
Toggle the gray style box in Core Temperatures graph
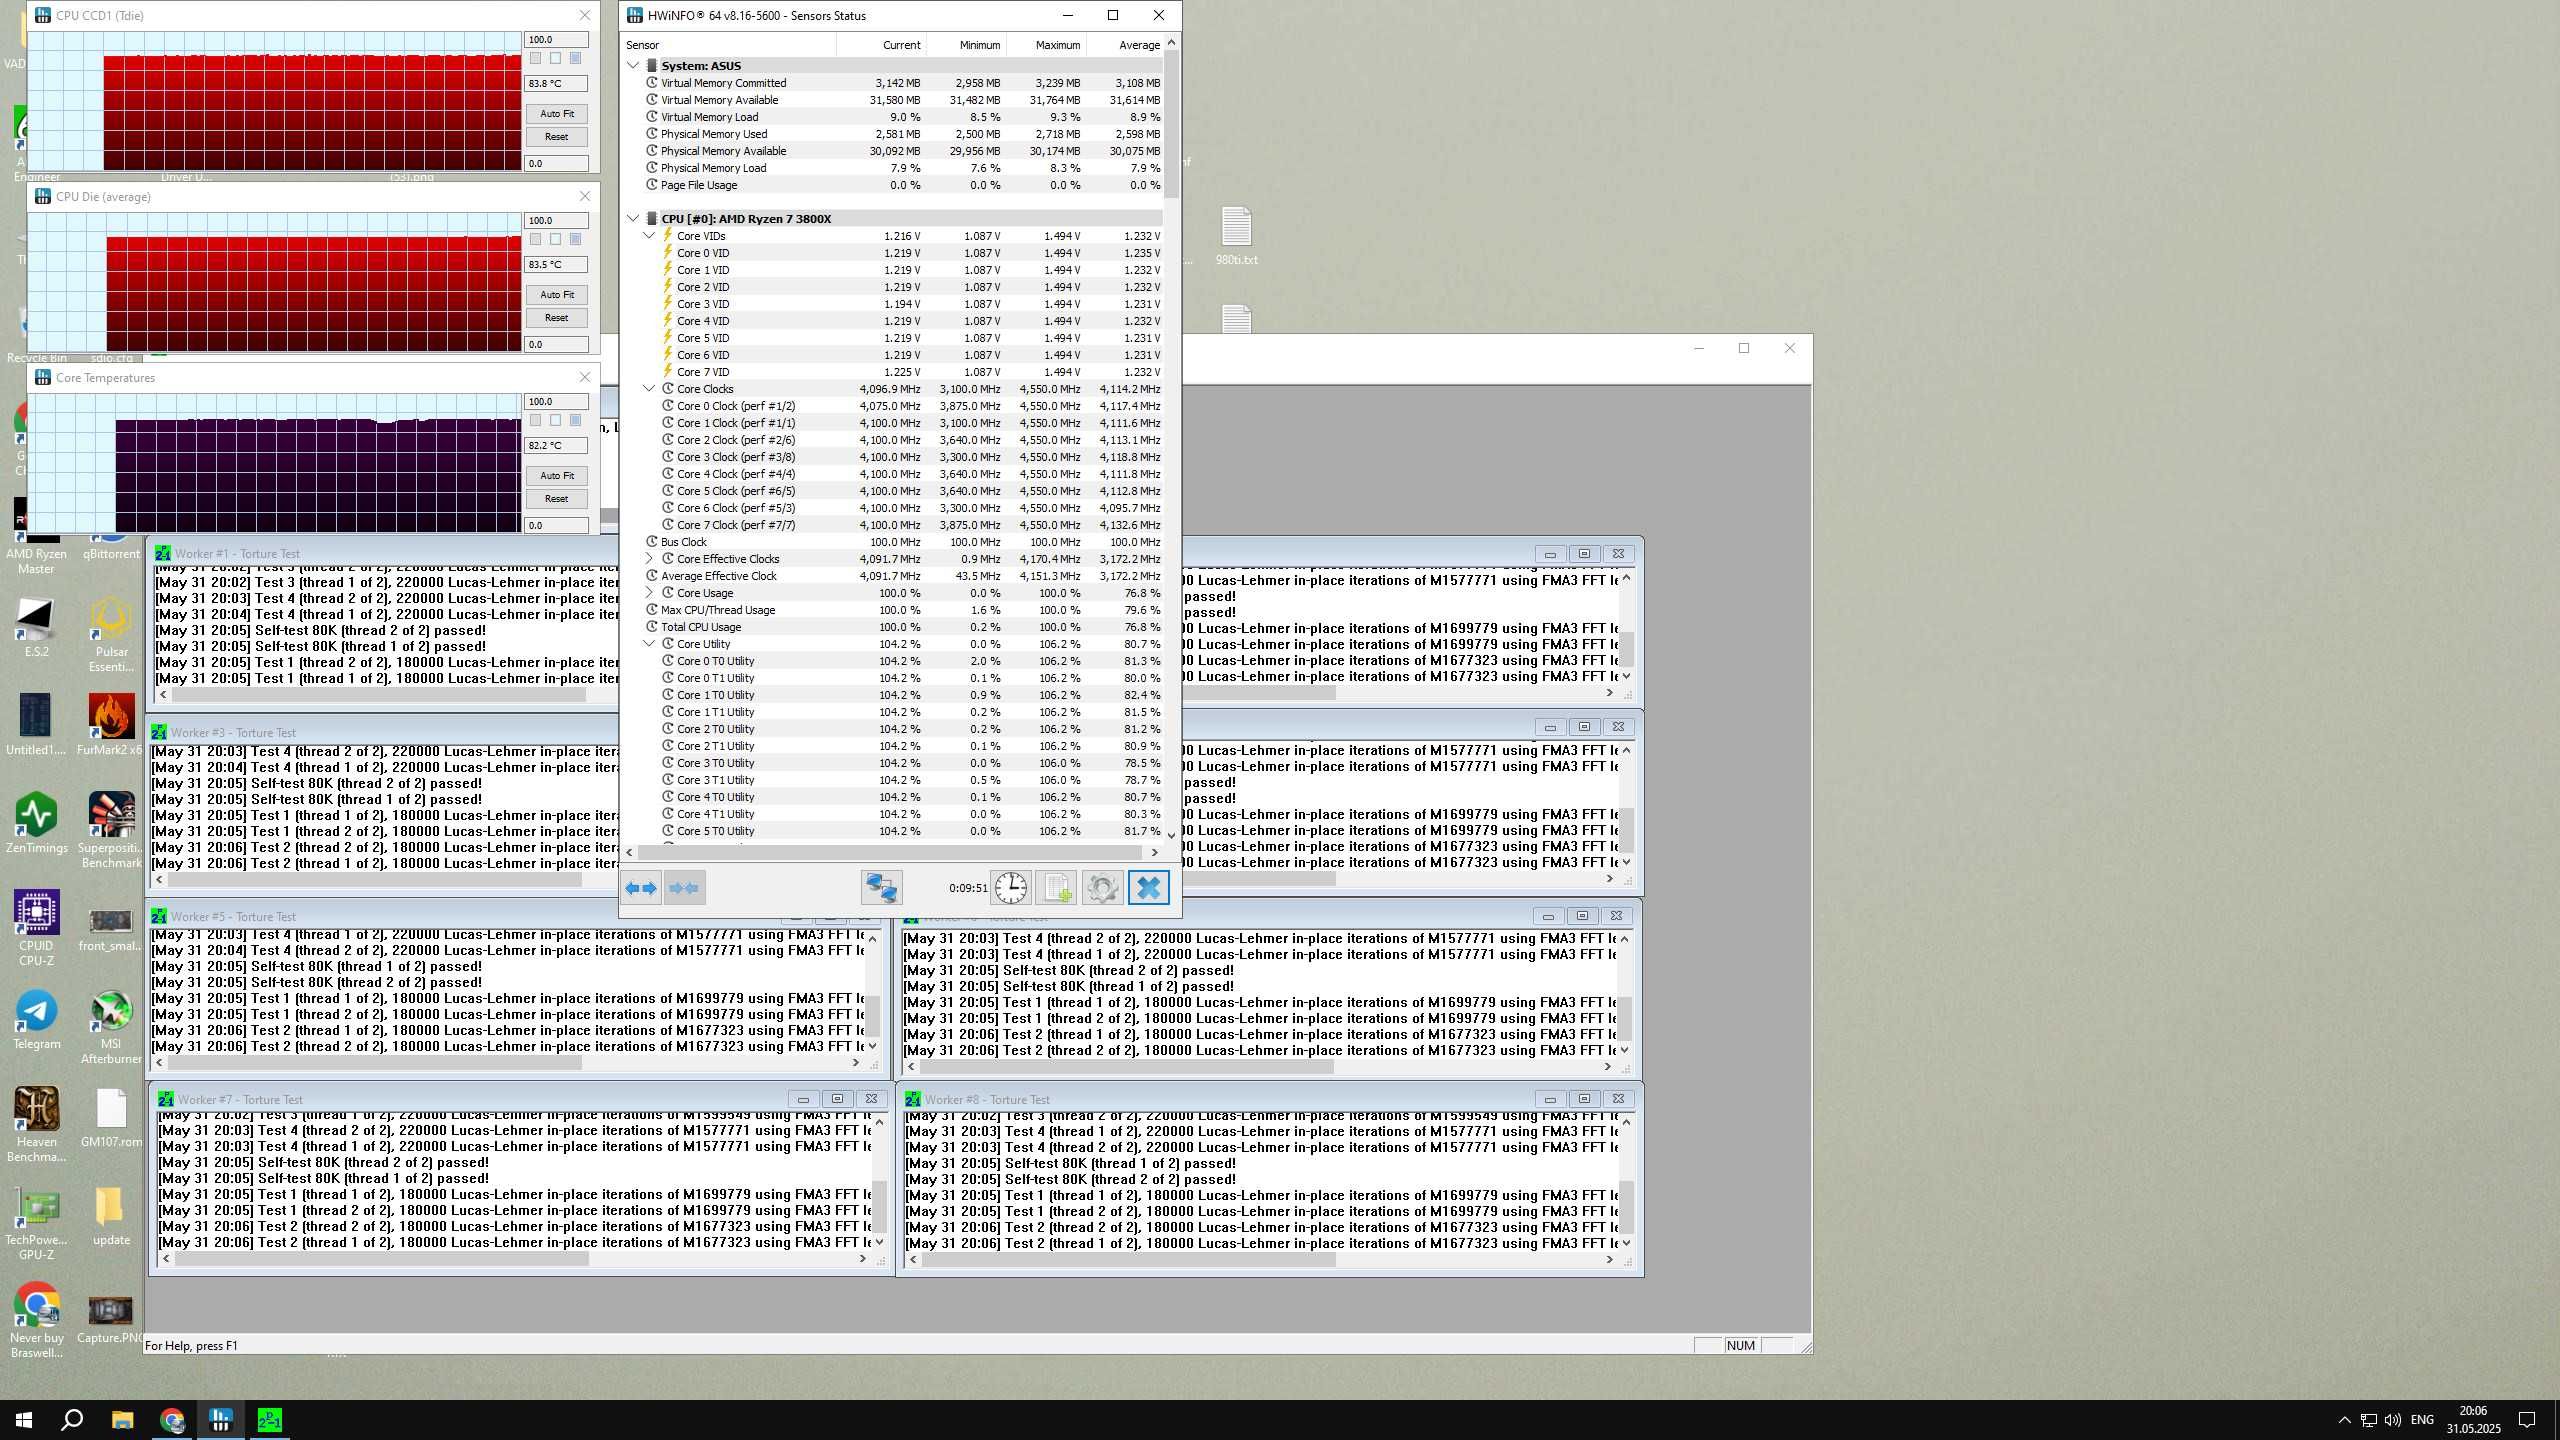(x=536, y=421)
